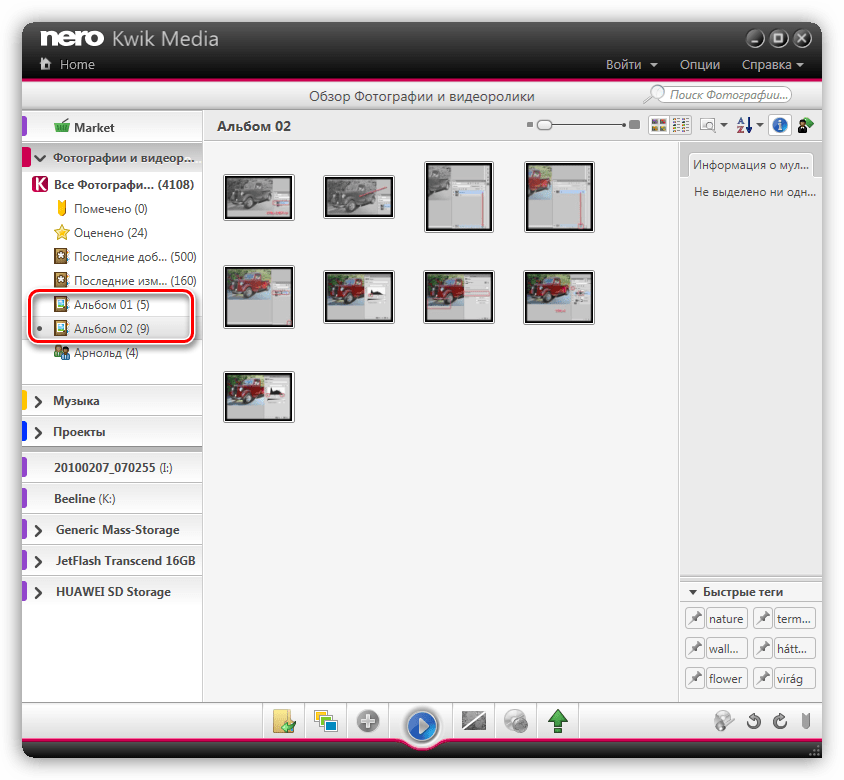Screen dimensions: 844x780
Task: Open the Опции menu
Action: (700, 64)
